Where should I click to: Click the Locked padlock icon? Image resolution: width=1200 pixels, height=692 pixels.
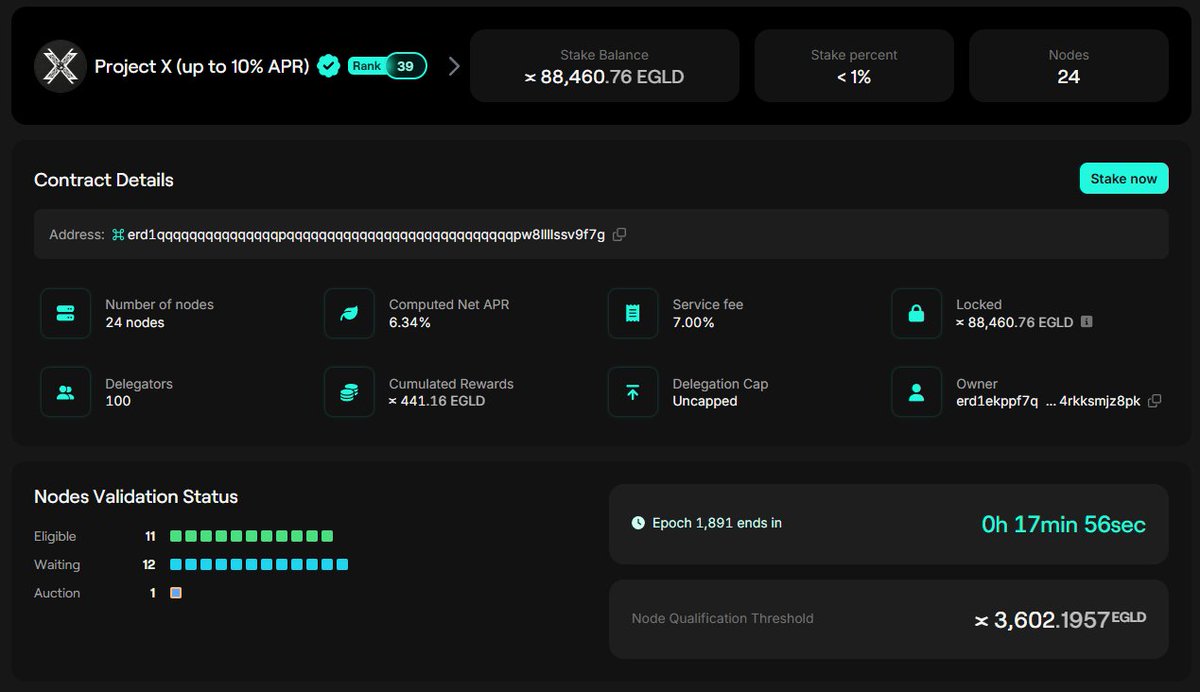[916, 313]
